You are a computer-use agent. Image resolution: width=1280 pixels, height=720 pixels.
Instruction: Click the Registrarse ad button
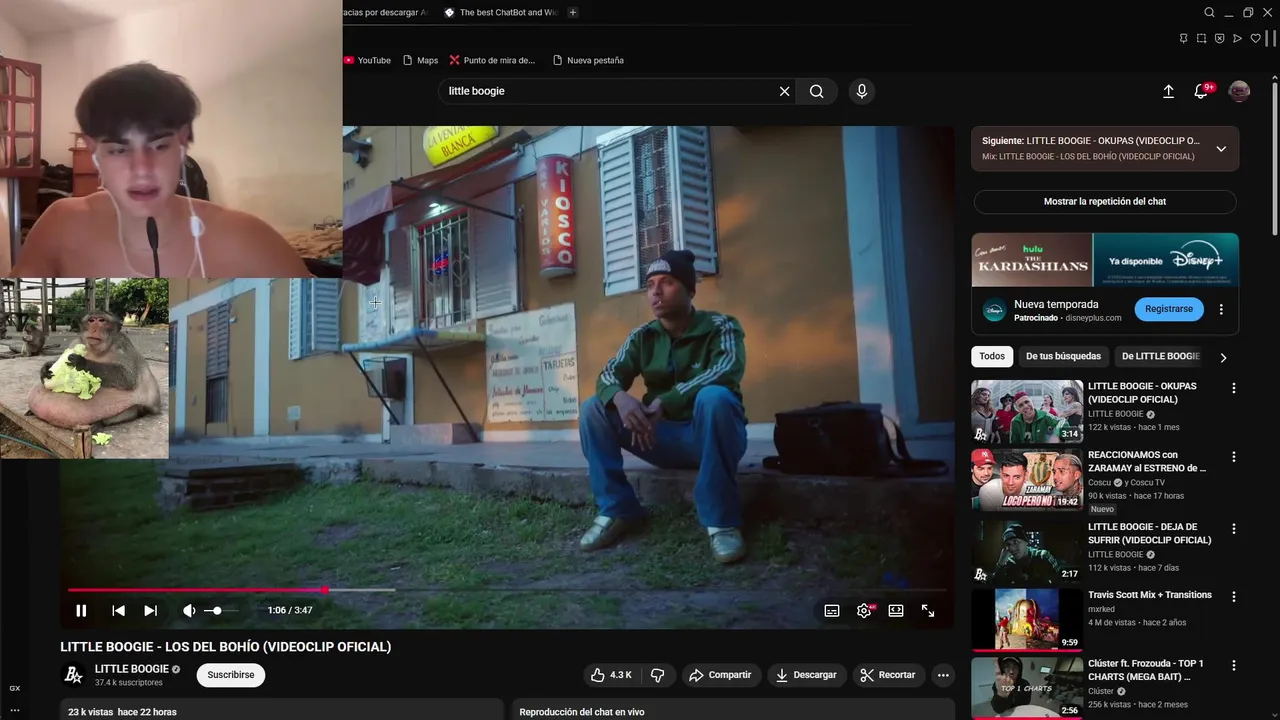[x=1169, y=309]
